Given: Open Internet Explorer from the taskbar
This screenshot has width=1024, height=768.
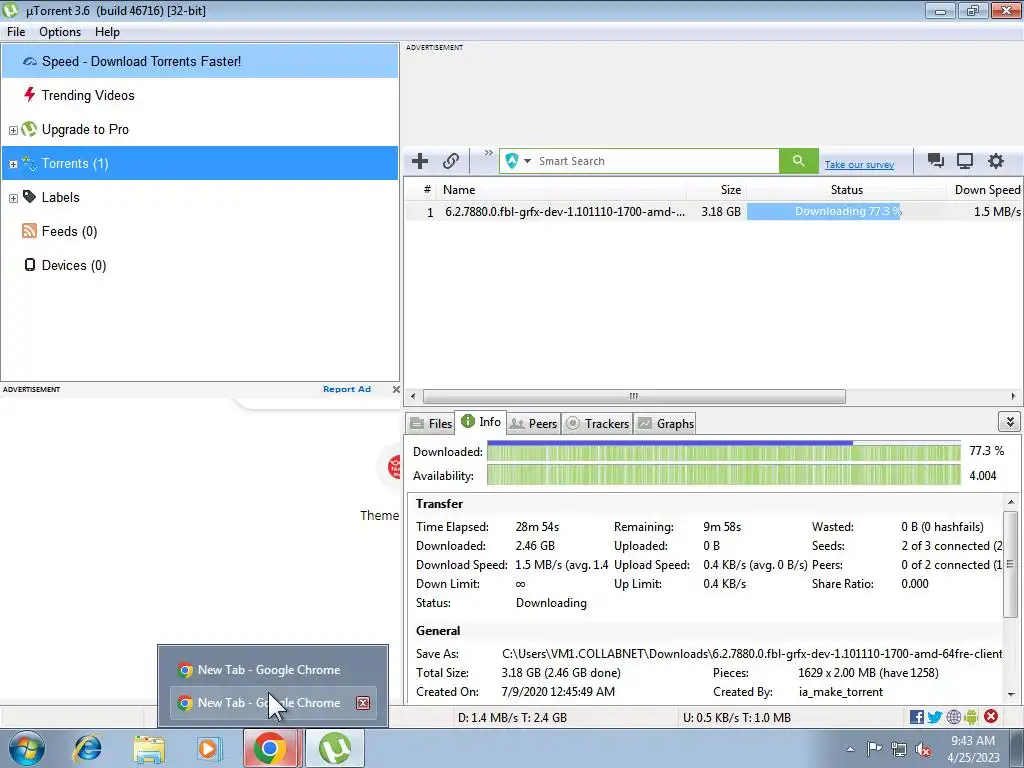Looking at the screenshot, I should pyautogui.click(x=88, y=748).
